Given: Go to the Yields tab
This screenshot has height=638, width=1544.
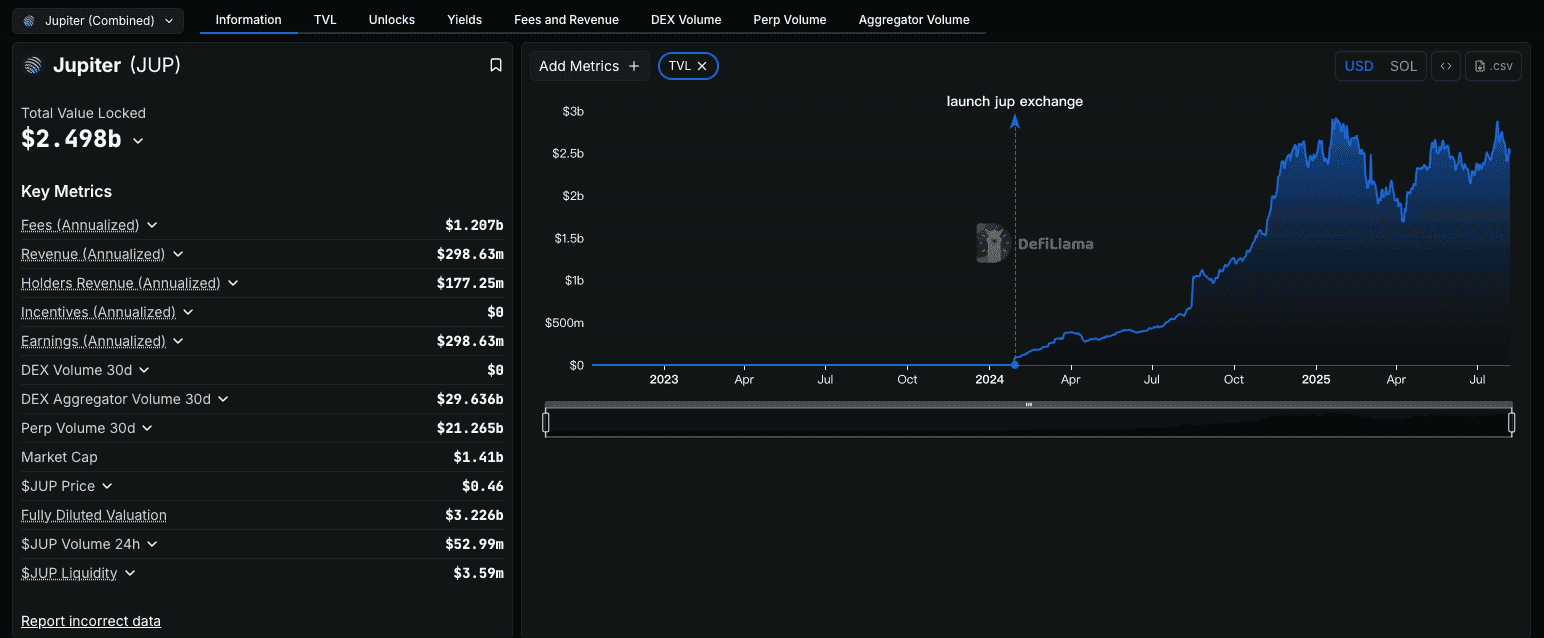Looking at the screenshot, I should (x=465, y=20).
